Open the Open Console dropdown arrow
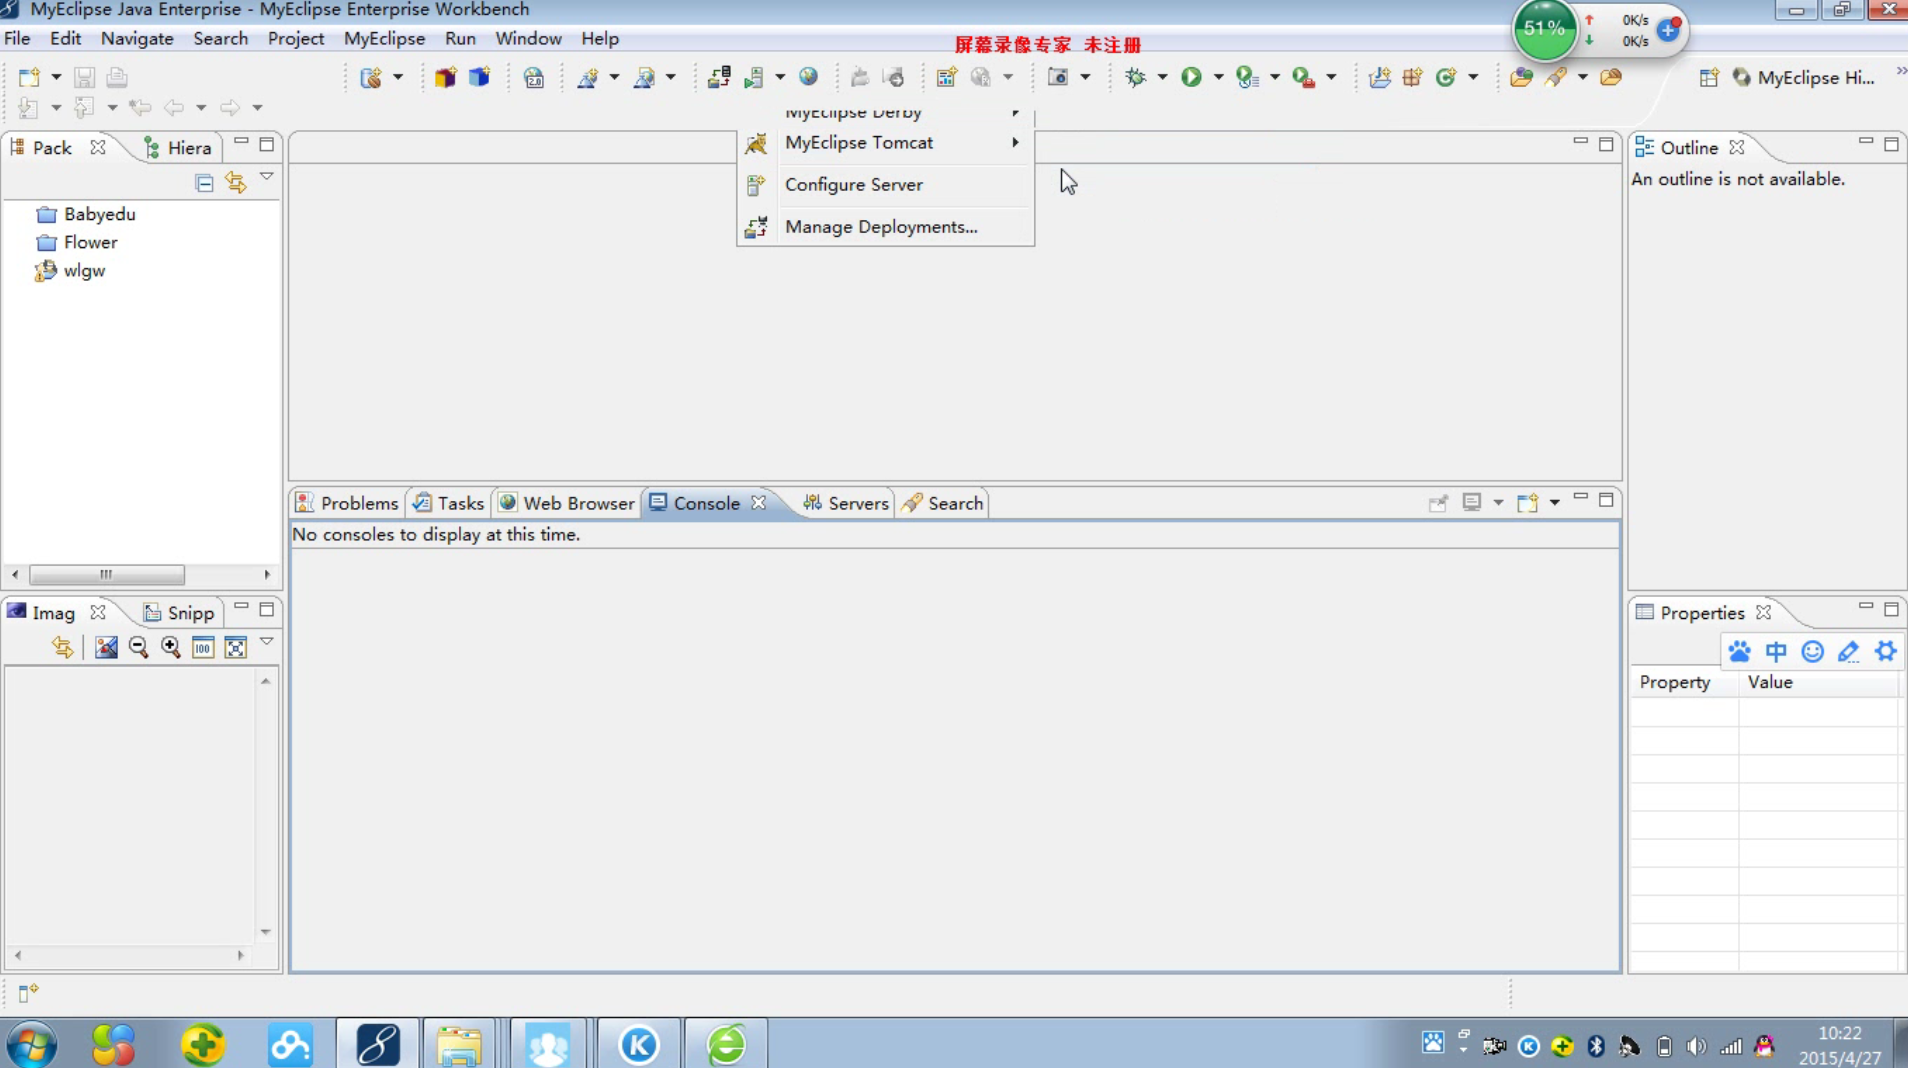Image resolution: width=1908 pixels, height=1068 pixels. [1554, 503]
